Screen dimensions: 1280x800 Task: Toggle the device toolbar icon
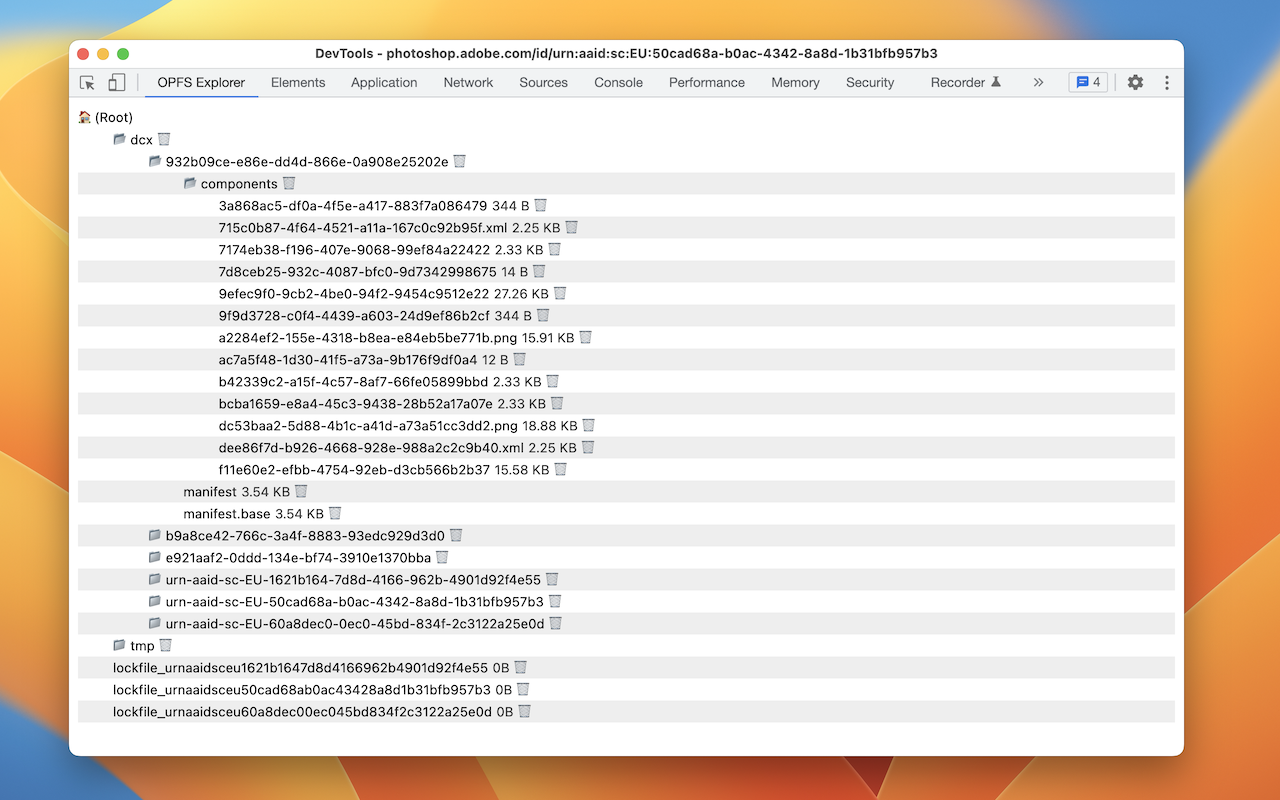[117, 83]
